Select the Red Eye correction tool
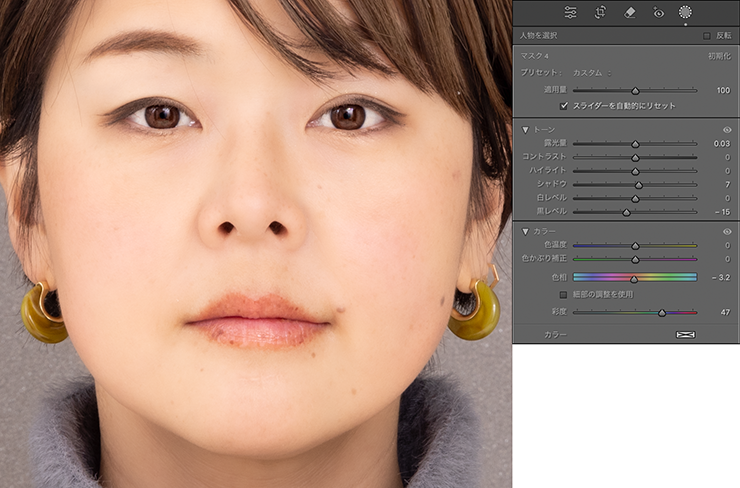This screenshot has width=740, height=488. coord(658,12)
